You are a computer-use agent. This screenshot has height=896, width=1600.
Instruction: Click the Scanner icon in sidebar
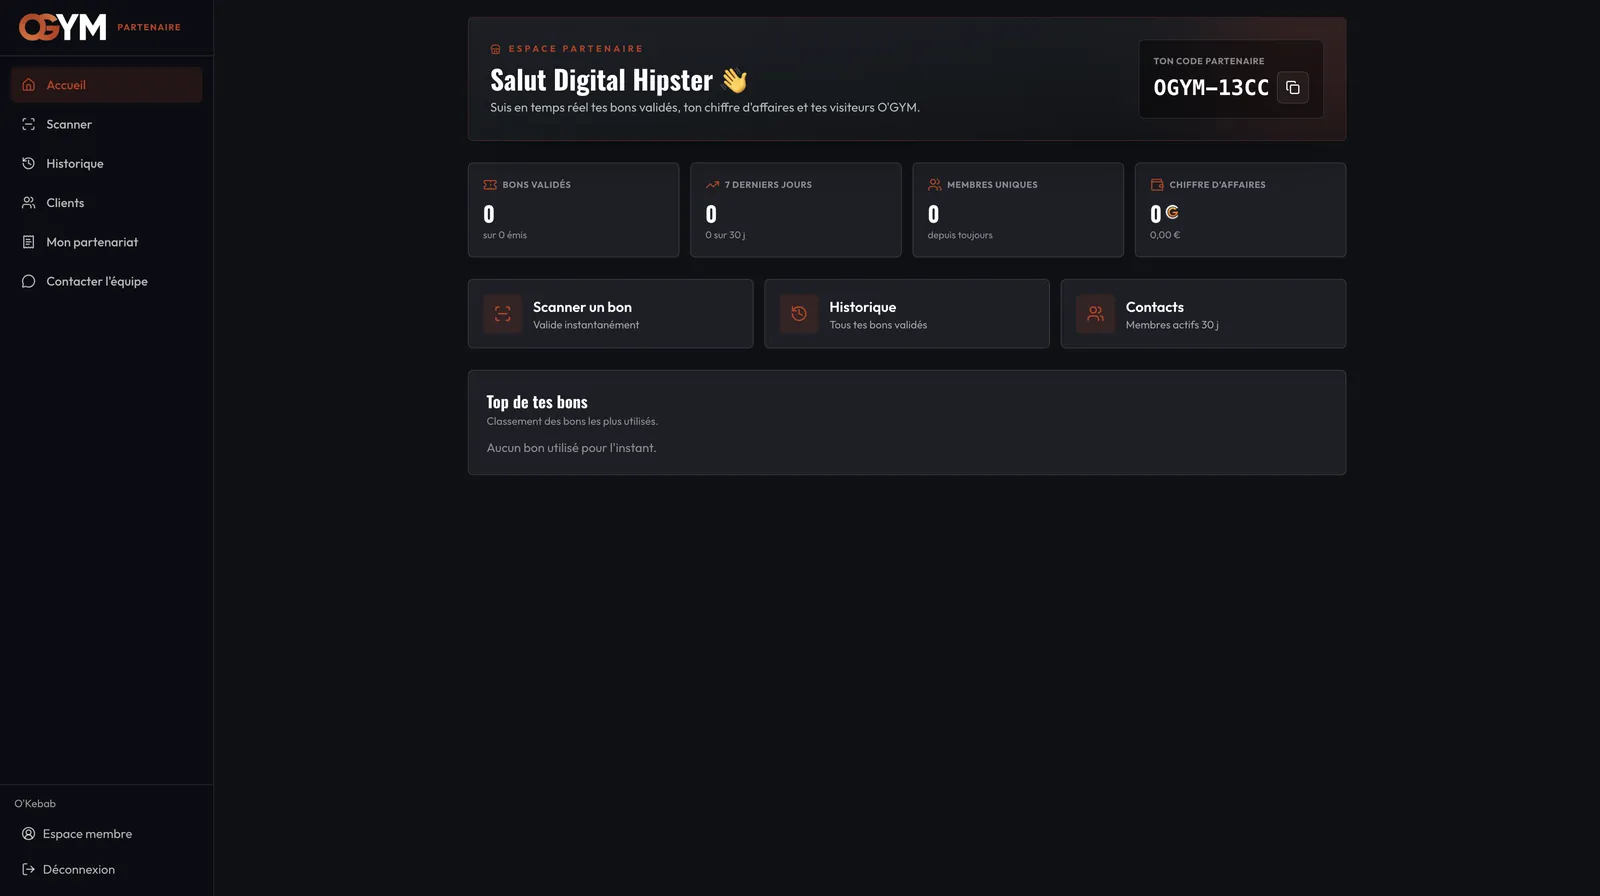[x=29, y=124]
